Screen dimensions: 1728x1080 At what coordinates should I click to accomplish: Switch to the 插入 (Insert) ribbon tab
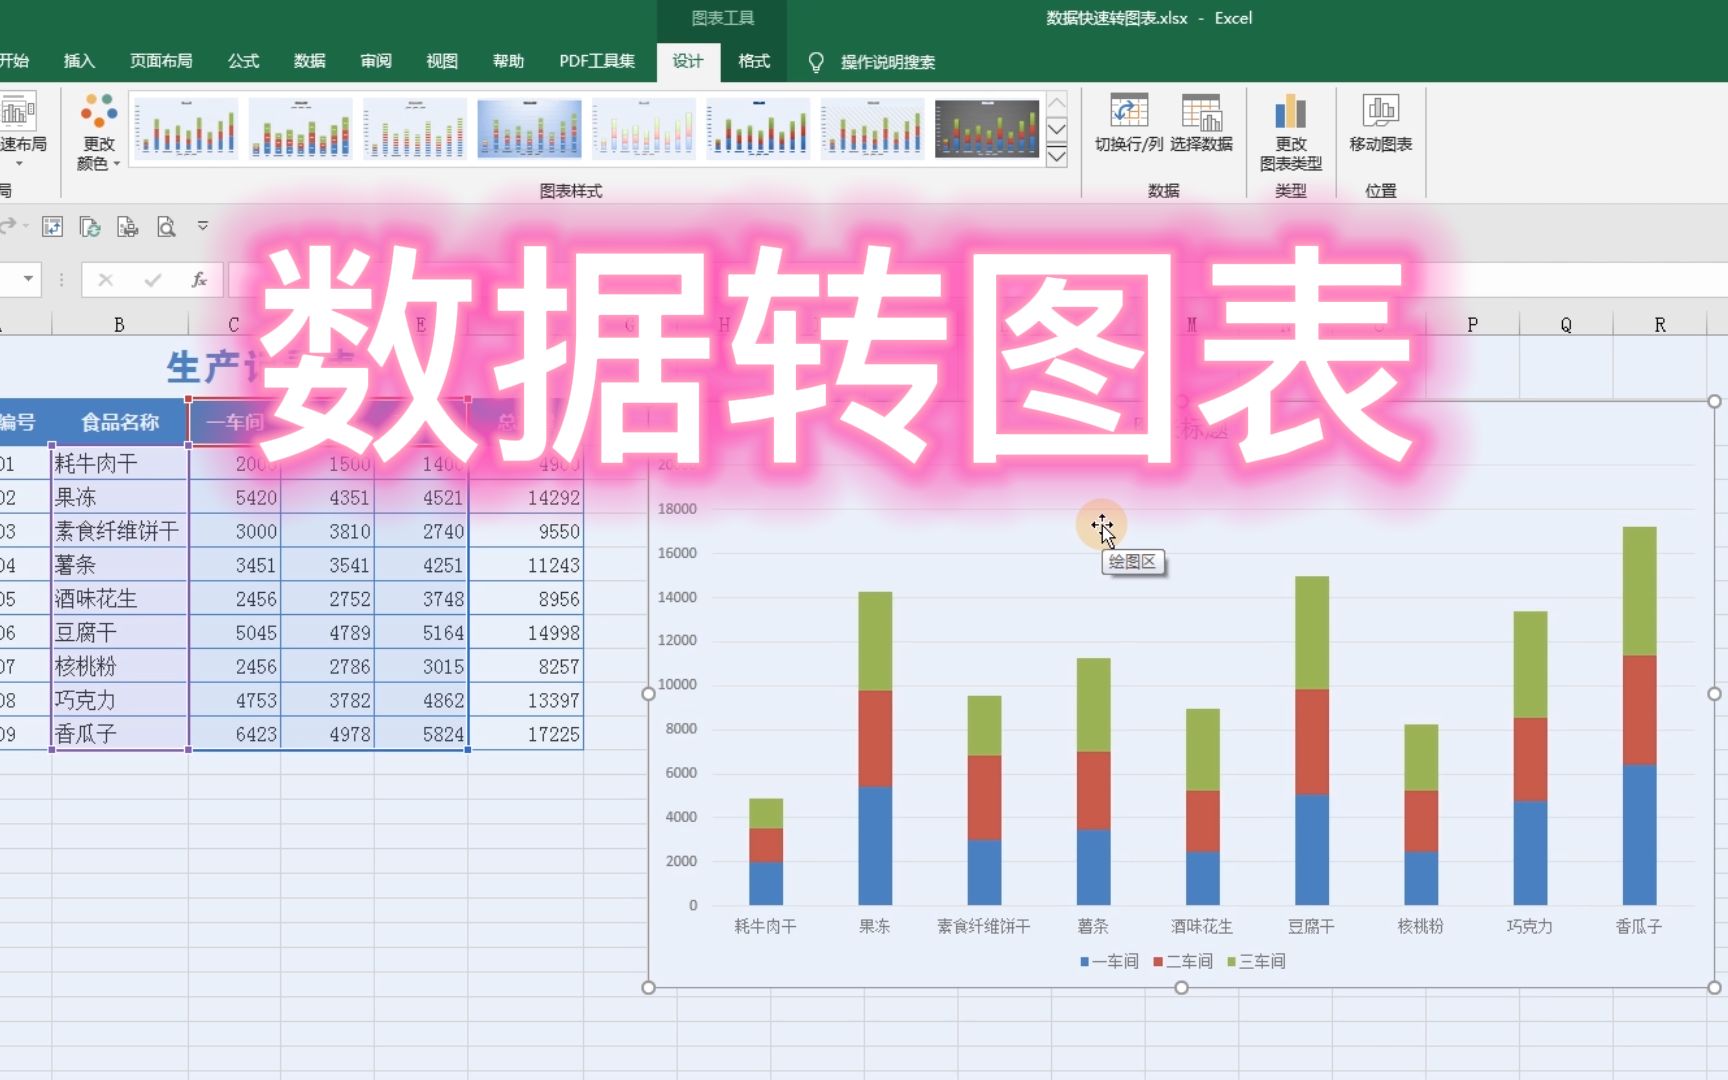[x=79, y=61]
